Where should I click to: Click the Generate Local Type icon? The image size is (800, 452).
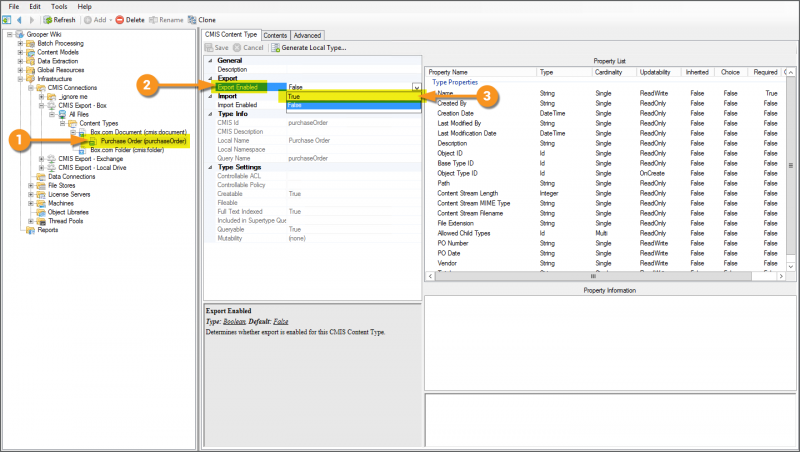tap(274, 47)
